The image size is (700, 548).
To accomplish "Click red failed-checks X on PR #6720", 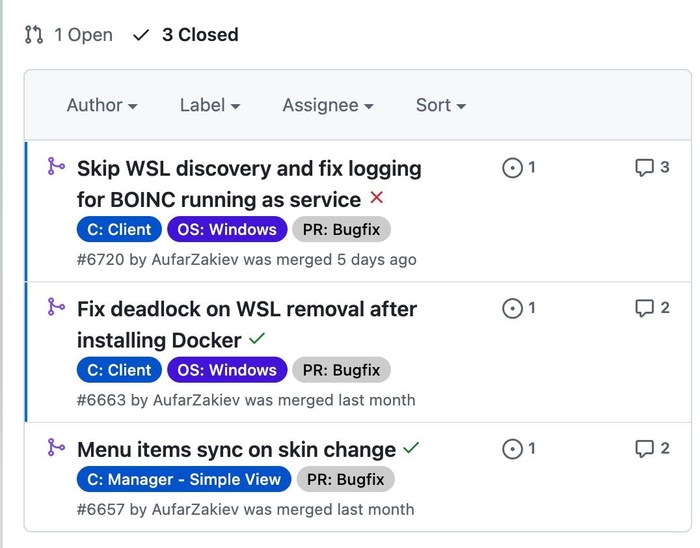I will (x=377, y=198).
